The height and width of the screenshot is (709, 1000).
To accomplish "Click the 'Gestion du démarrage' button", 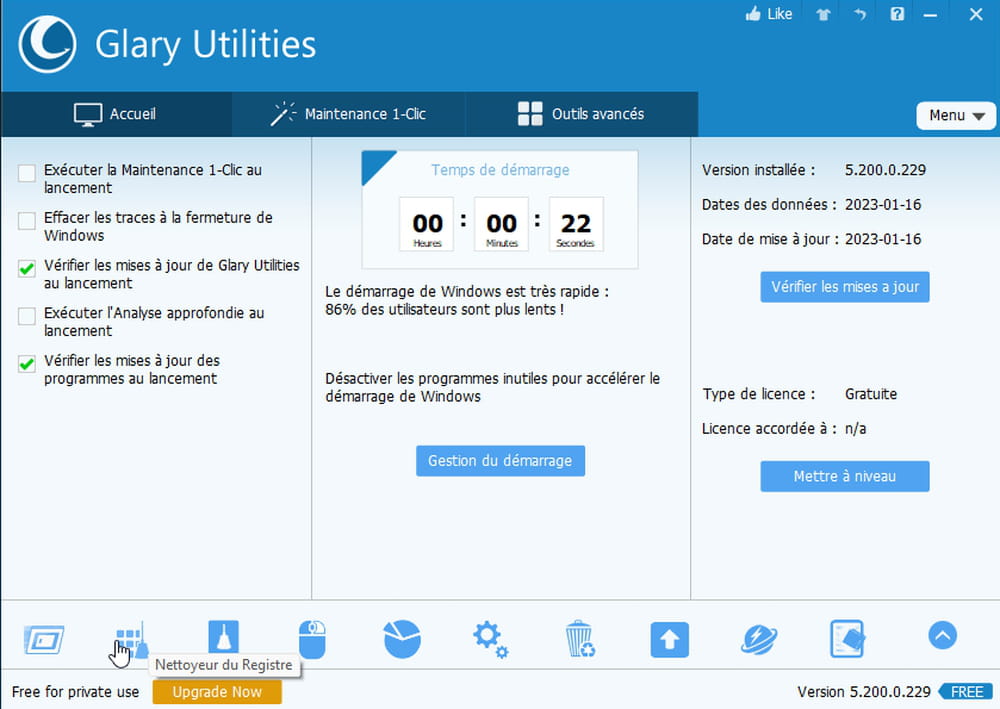I will (500, 461).
